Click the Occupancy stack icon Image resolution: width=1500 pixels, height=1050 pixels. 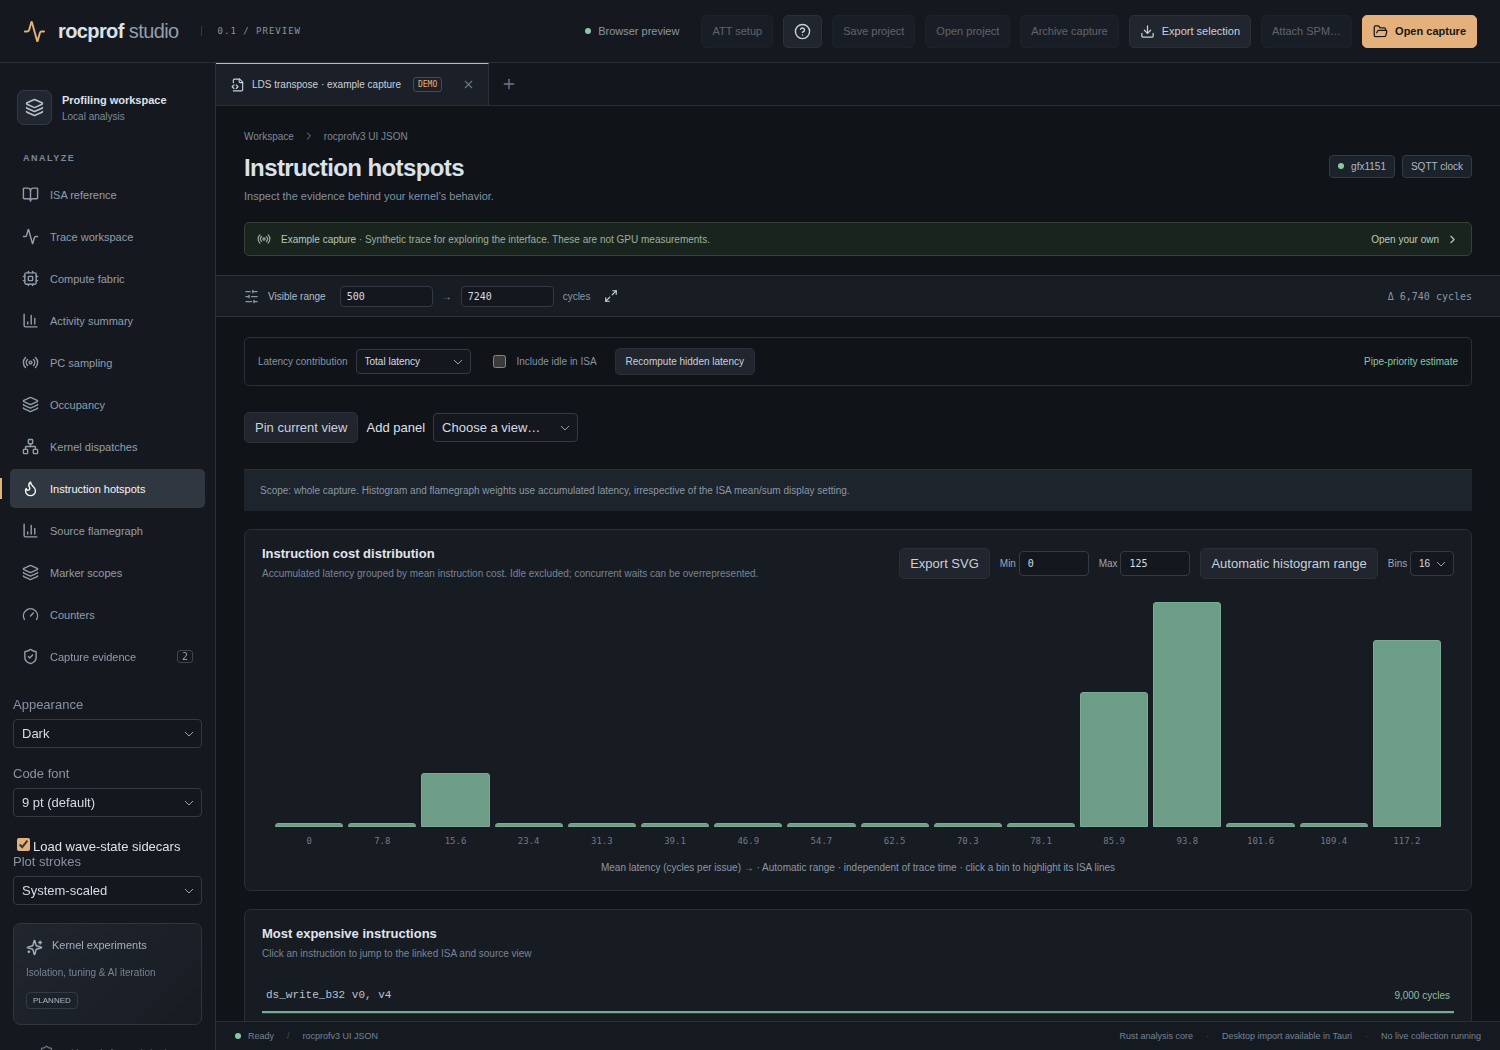31,405
